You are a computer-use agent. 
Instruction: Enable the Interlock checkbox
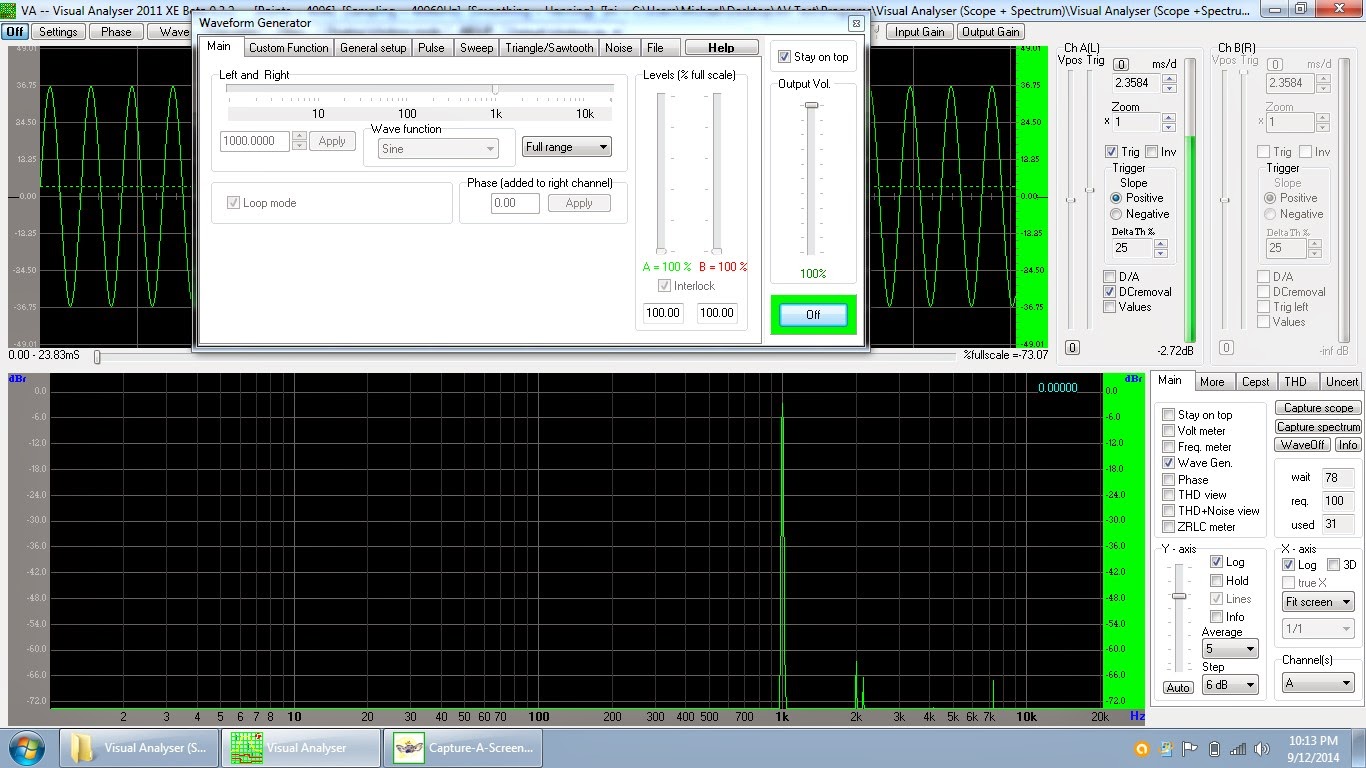click(664, 285)
